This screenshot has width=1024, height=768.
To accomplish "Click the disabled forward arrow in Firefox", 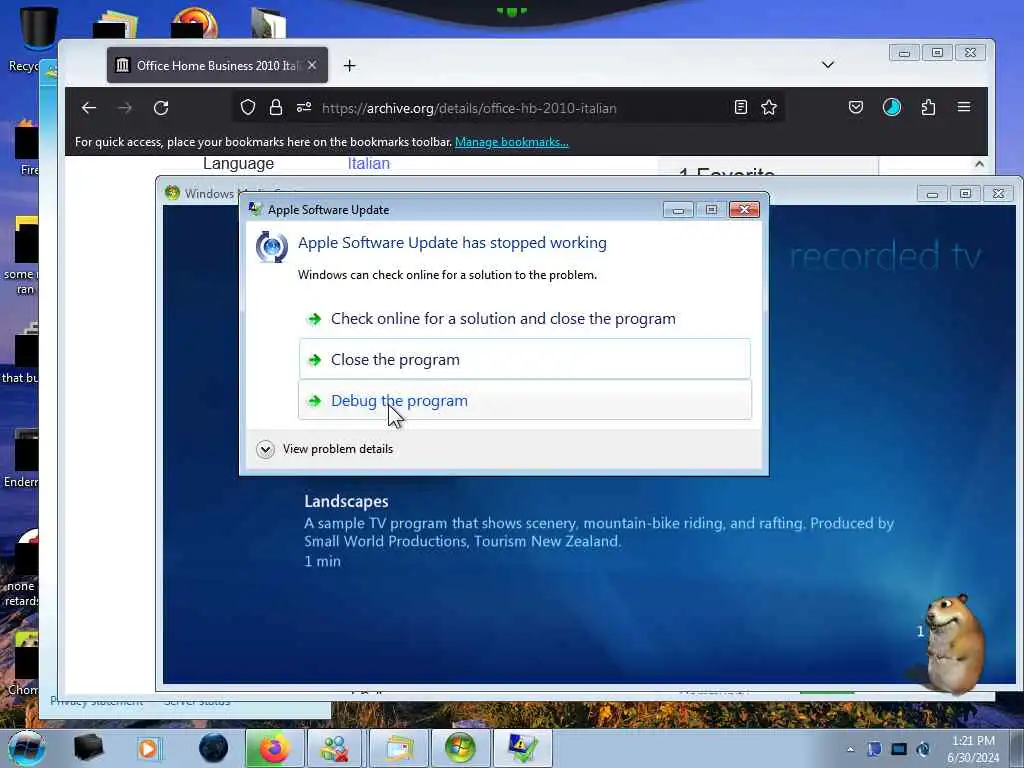I will (125, 108).
